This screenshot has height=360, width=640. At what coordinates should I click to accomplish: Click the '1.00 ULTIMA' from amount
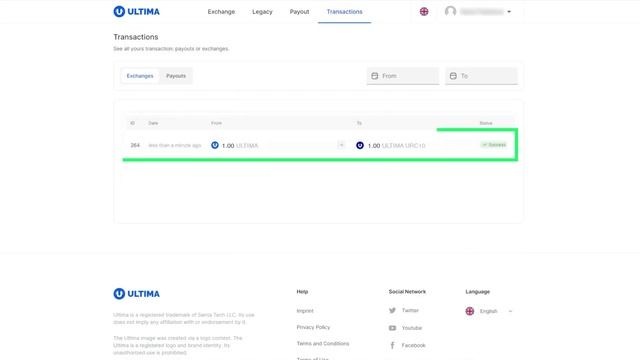[240, 146]
